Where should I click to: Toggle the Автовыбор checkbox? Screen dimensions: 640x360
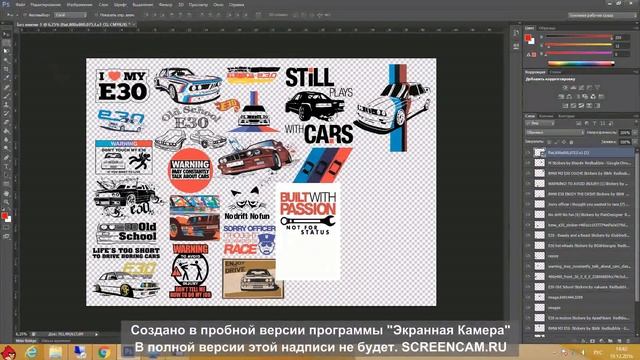[x=25, y=15]
